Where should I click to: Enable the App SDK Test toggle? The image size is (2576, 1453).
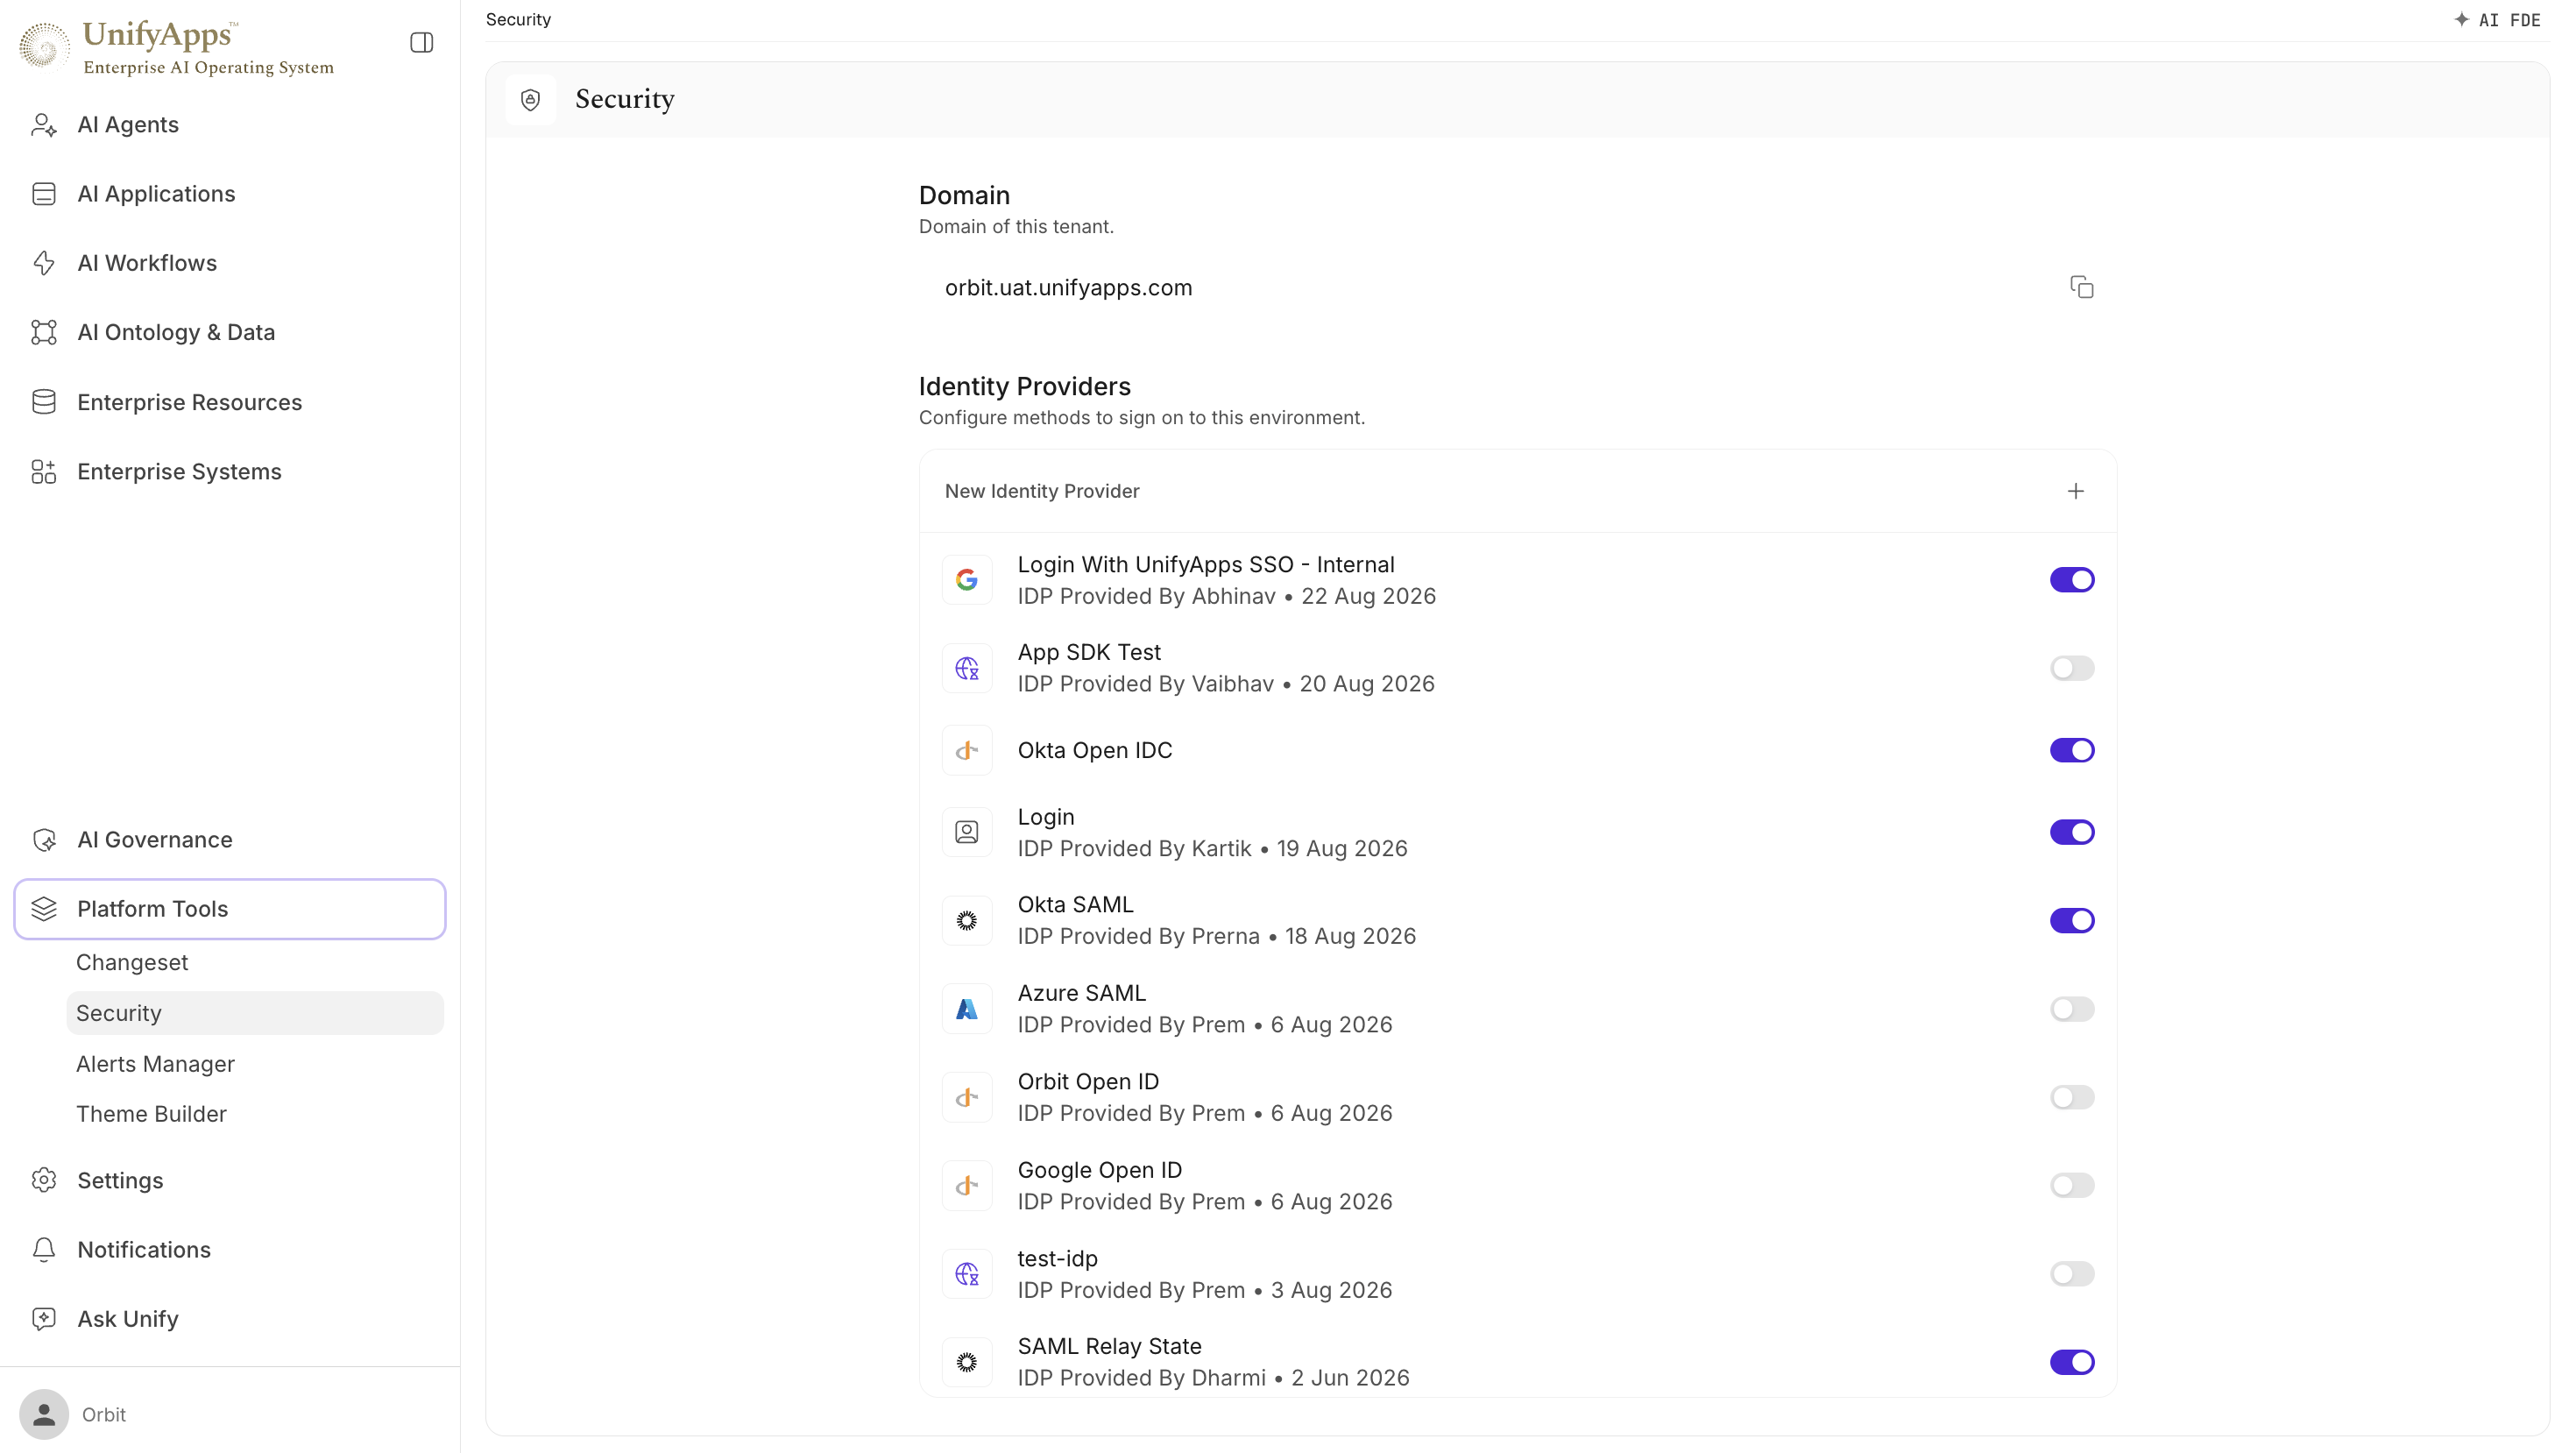[2072, 668]
